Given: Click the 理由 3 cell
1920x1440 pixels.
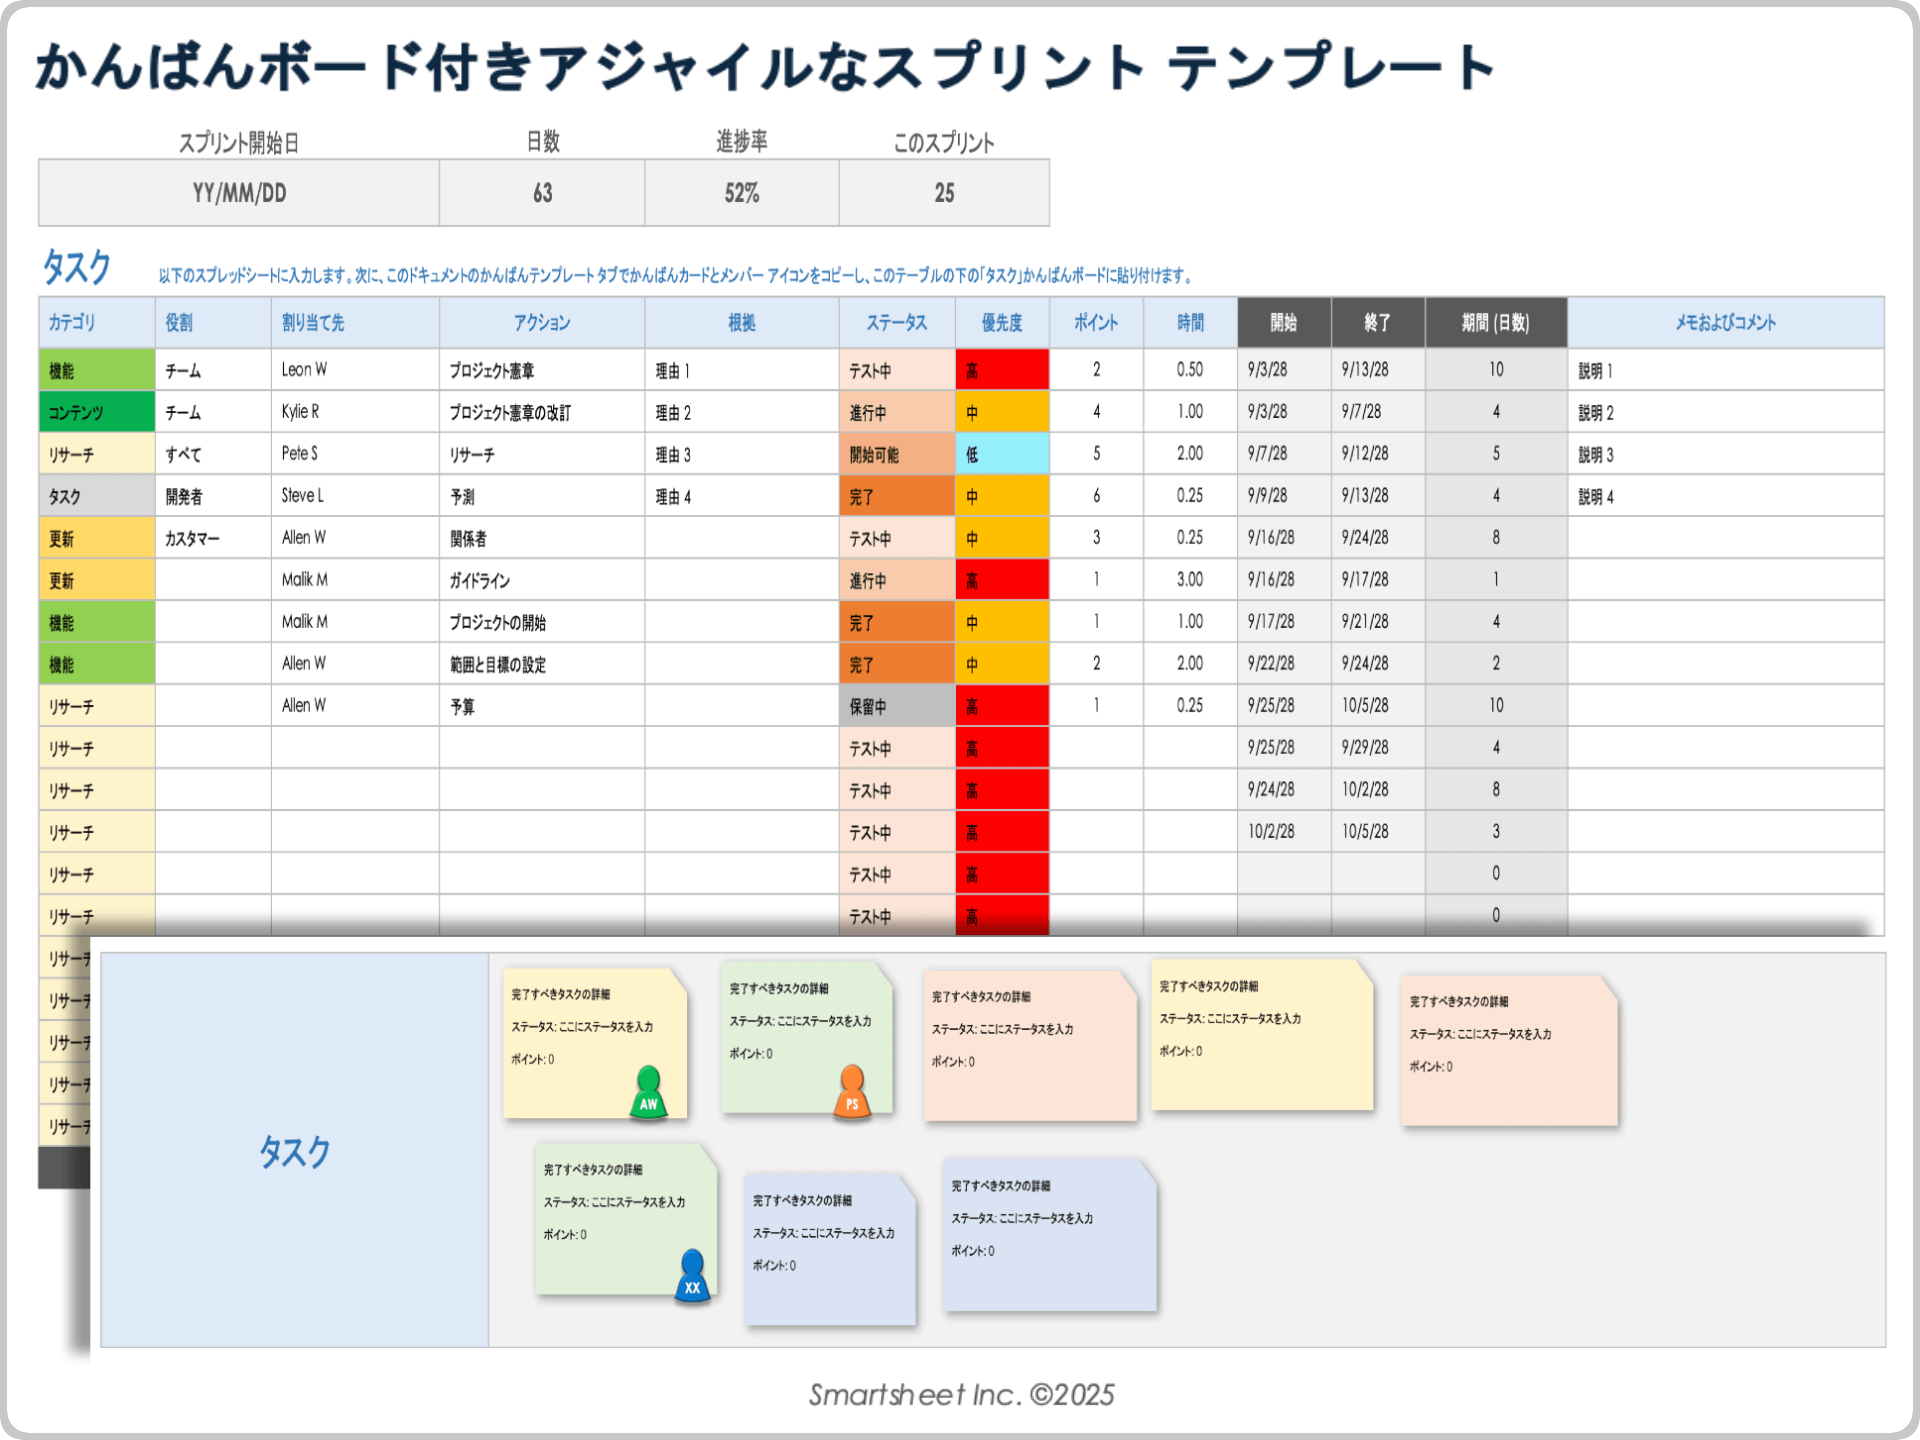Looking at the screenshot, I should click(x=742, y=454).
